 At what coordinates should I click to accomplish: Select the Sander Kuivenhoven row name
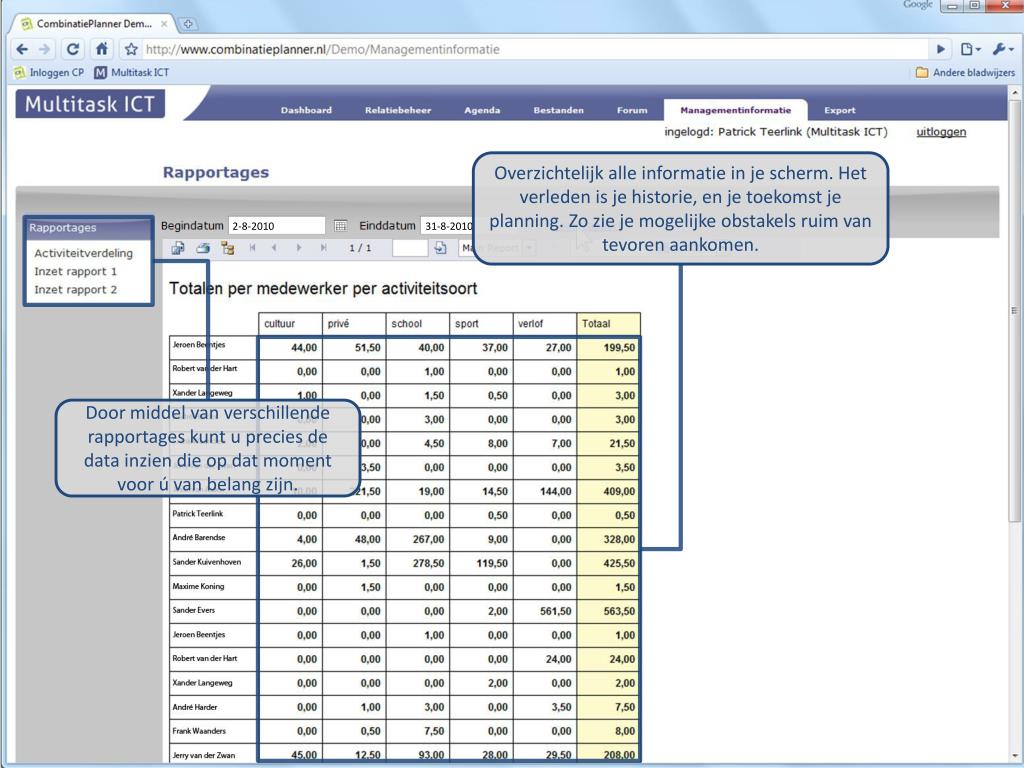coord(206,562)
